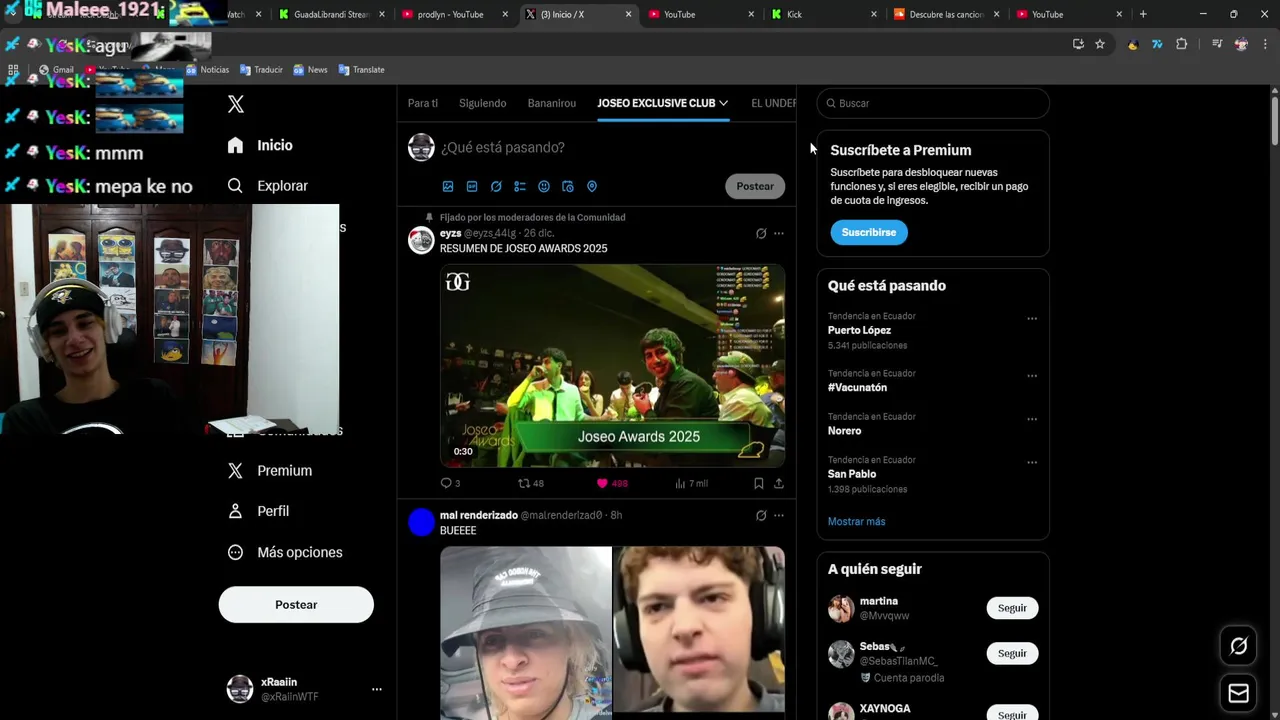
Task: Open Perfil profile in the sidebar
Action: 258,511
